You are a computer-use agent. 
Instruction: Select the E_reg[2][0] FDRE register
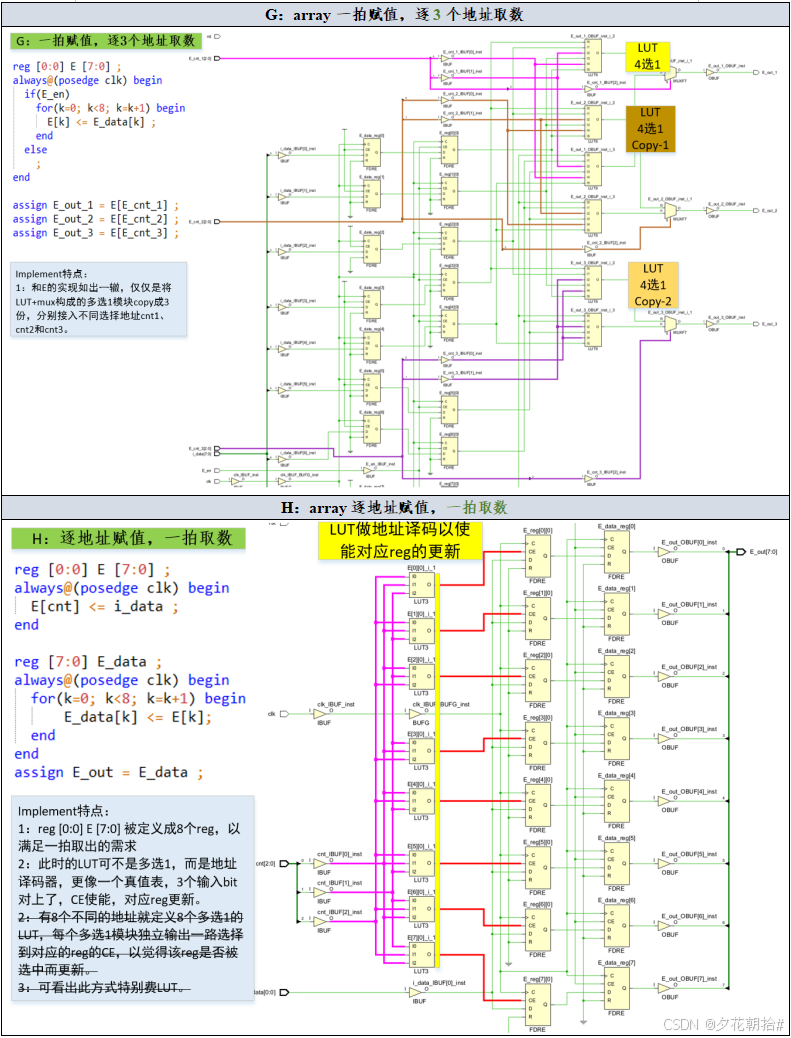tap(537, 681)
